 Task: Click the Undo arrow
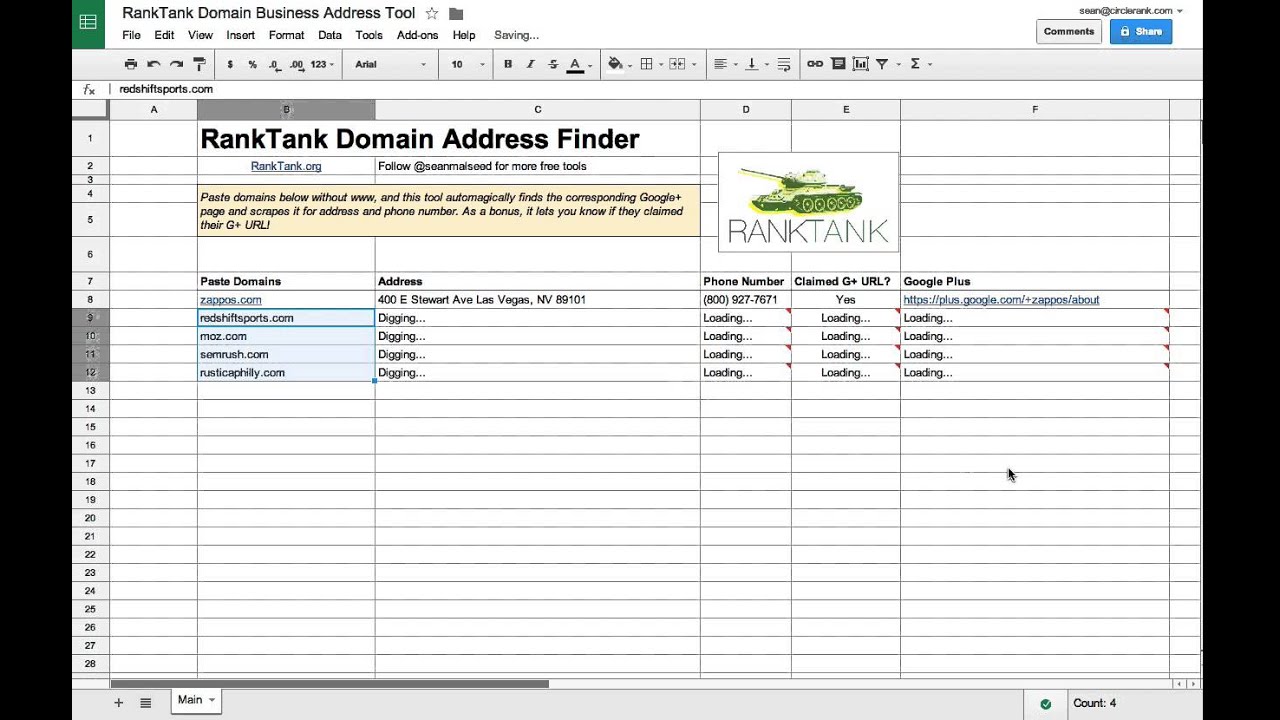point(153,64)
